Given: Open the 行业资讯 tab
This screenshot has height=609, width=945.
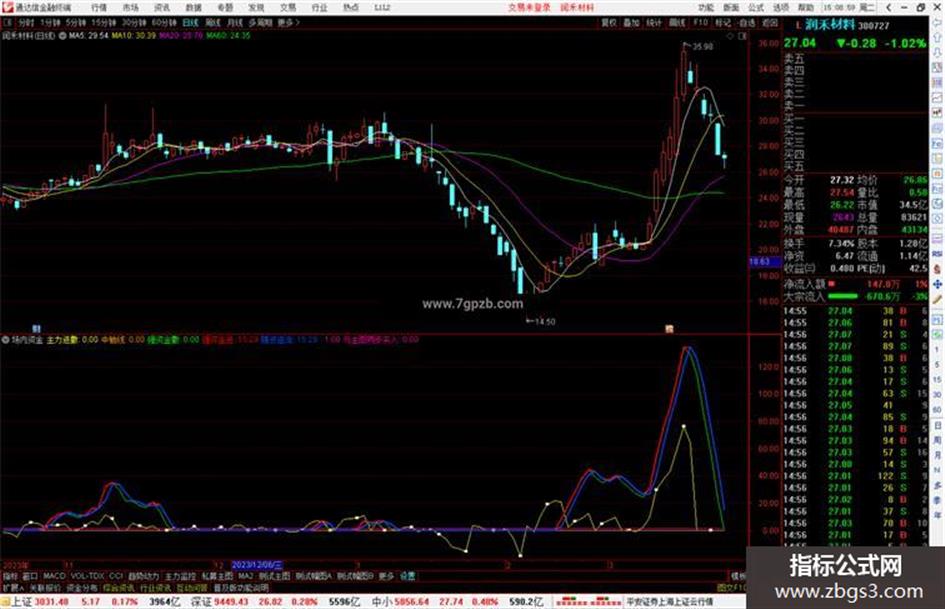Looking at the screenshot, I should (155, 587).
